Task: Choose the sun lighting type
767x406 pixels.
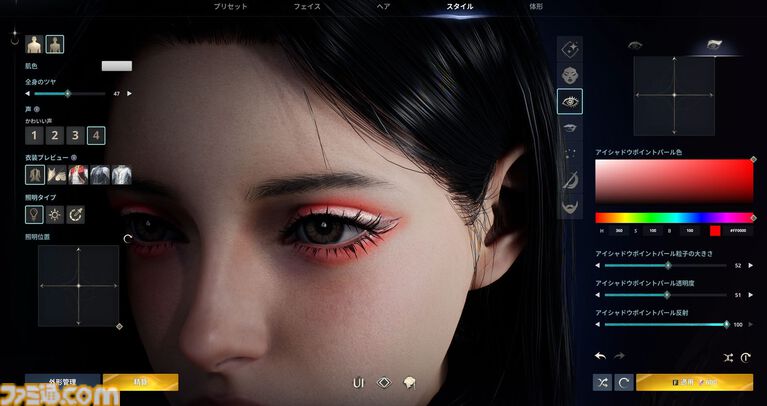Action: point(55,215)
